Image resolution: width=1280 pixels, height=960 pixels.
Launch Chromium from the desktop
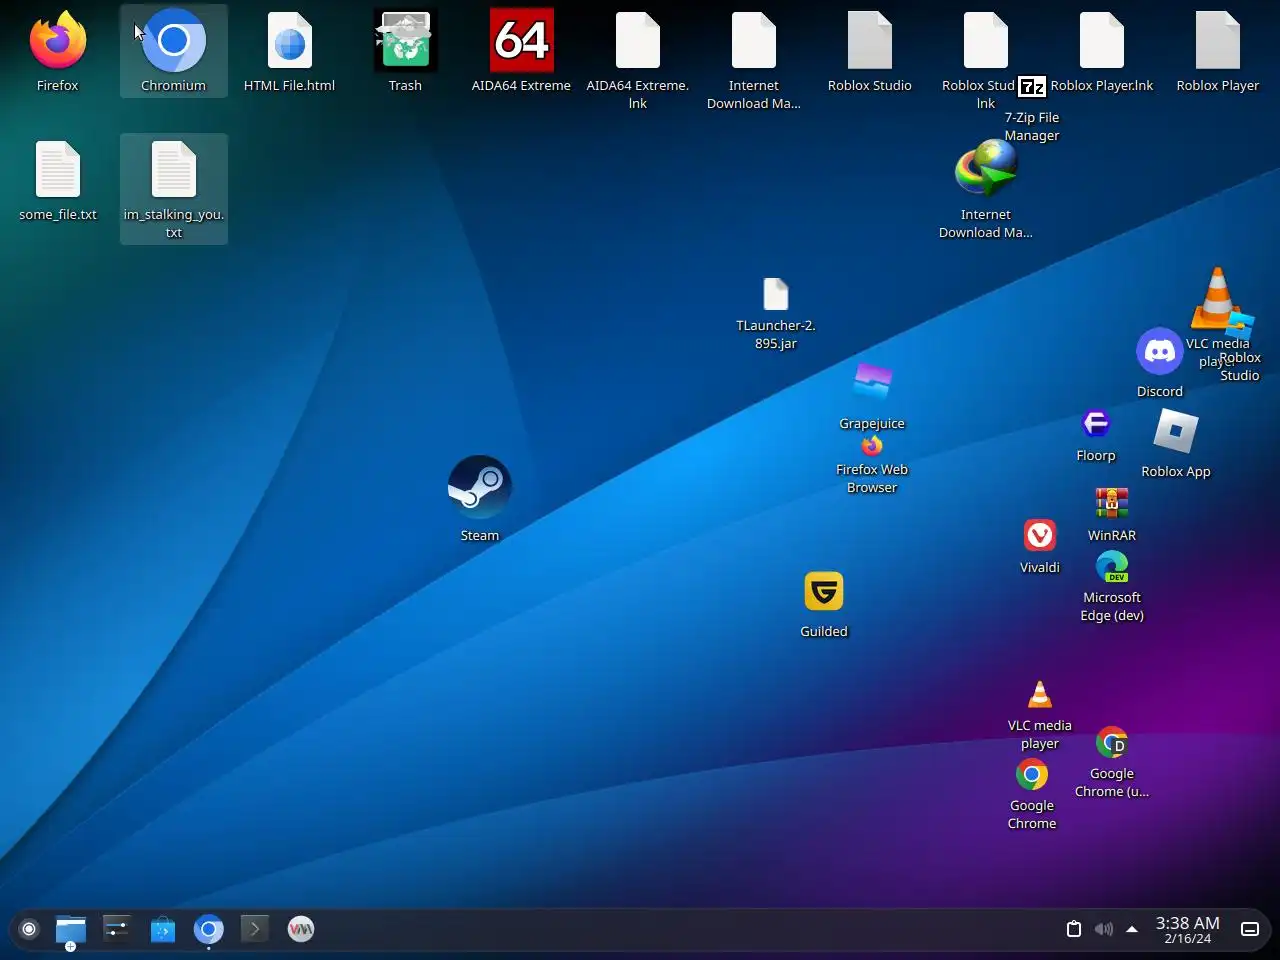tap(174, 42)
